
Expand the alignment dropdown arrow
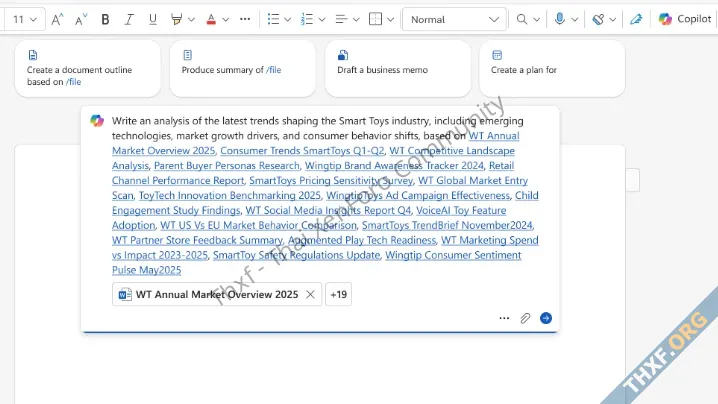click(356, 20)
